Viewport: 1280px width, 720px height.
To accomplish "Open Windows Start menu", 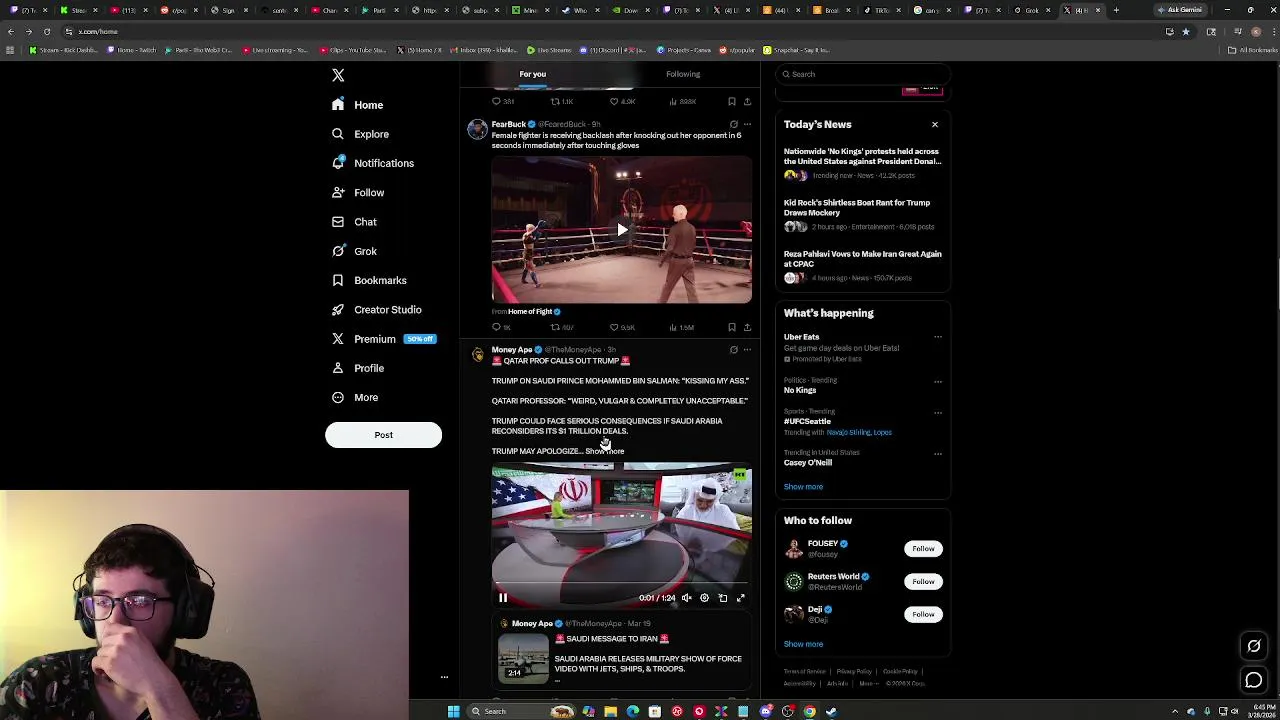I will point(453,711).
